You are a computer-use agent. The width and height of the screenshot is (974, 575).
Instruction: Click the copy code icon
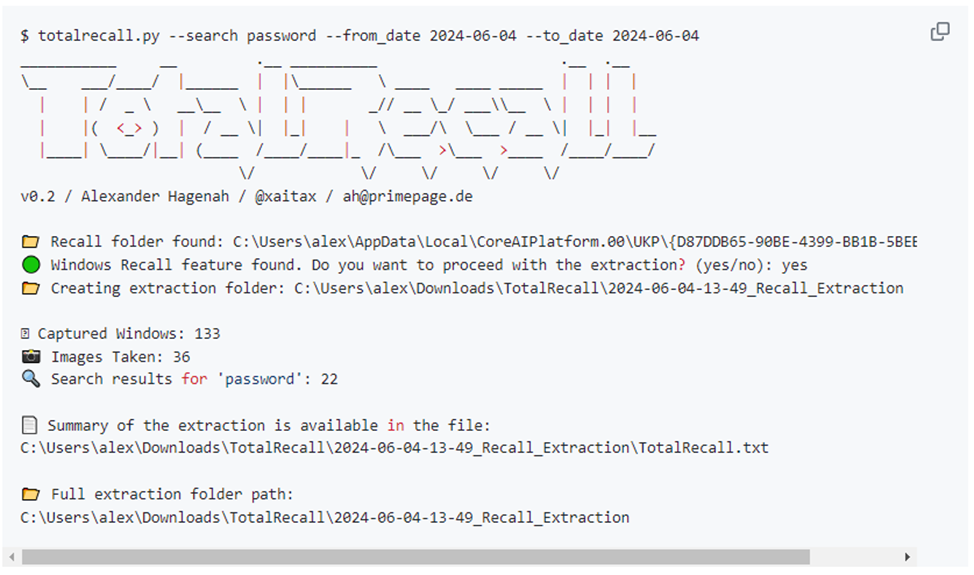coord(940,32)
